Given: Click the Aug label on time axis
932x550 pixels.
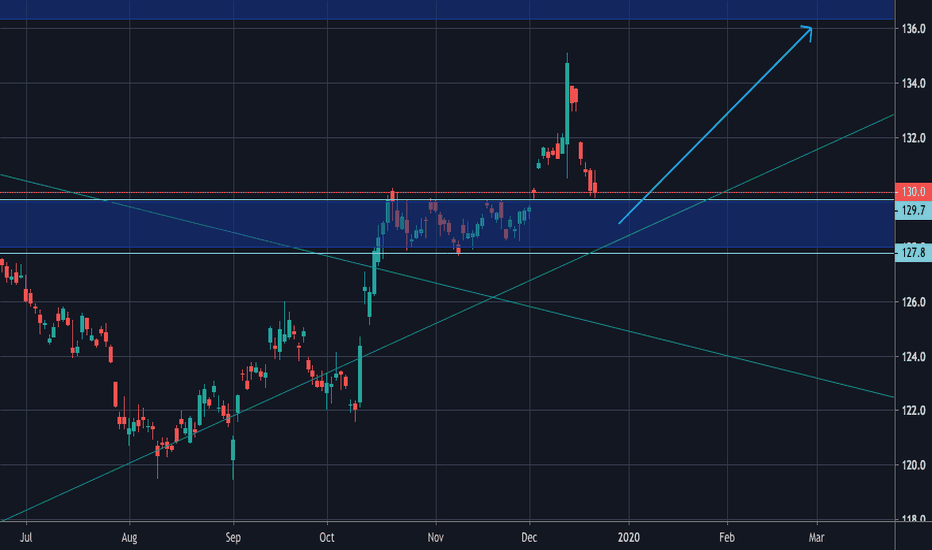Looking at the screenshot, I should pos(129,538).
